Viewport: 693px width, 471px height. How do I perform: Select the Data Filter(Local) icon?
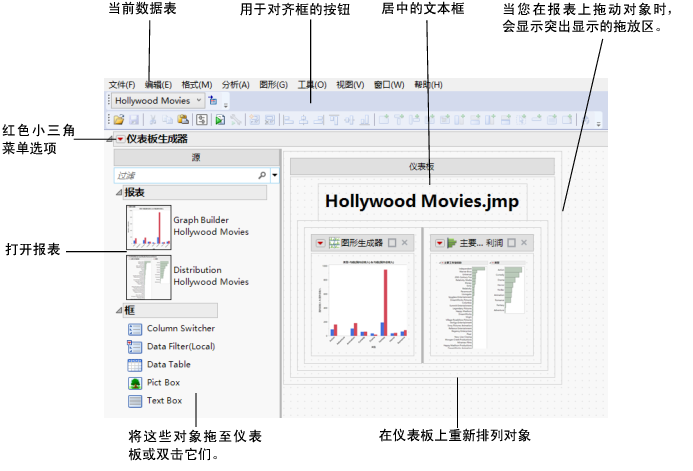[135, 347]
